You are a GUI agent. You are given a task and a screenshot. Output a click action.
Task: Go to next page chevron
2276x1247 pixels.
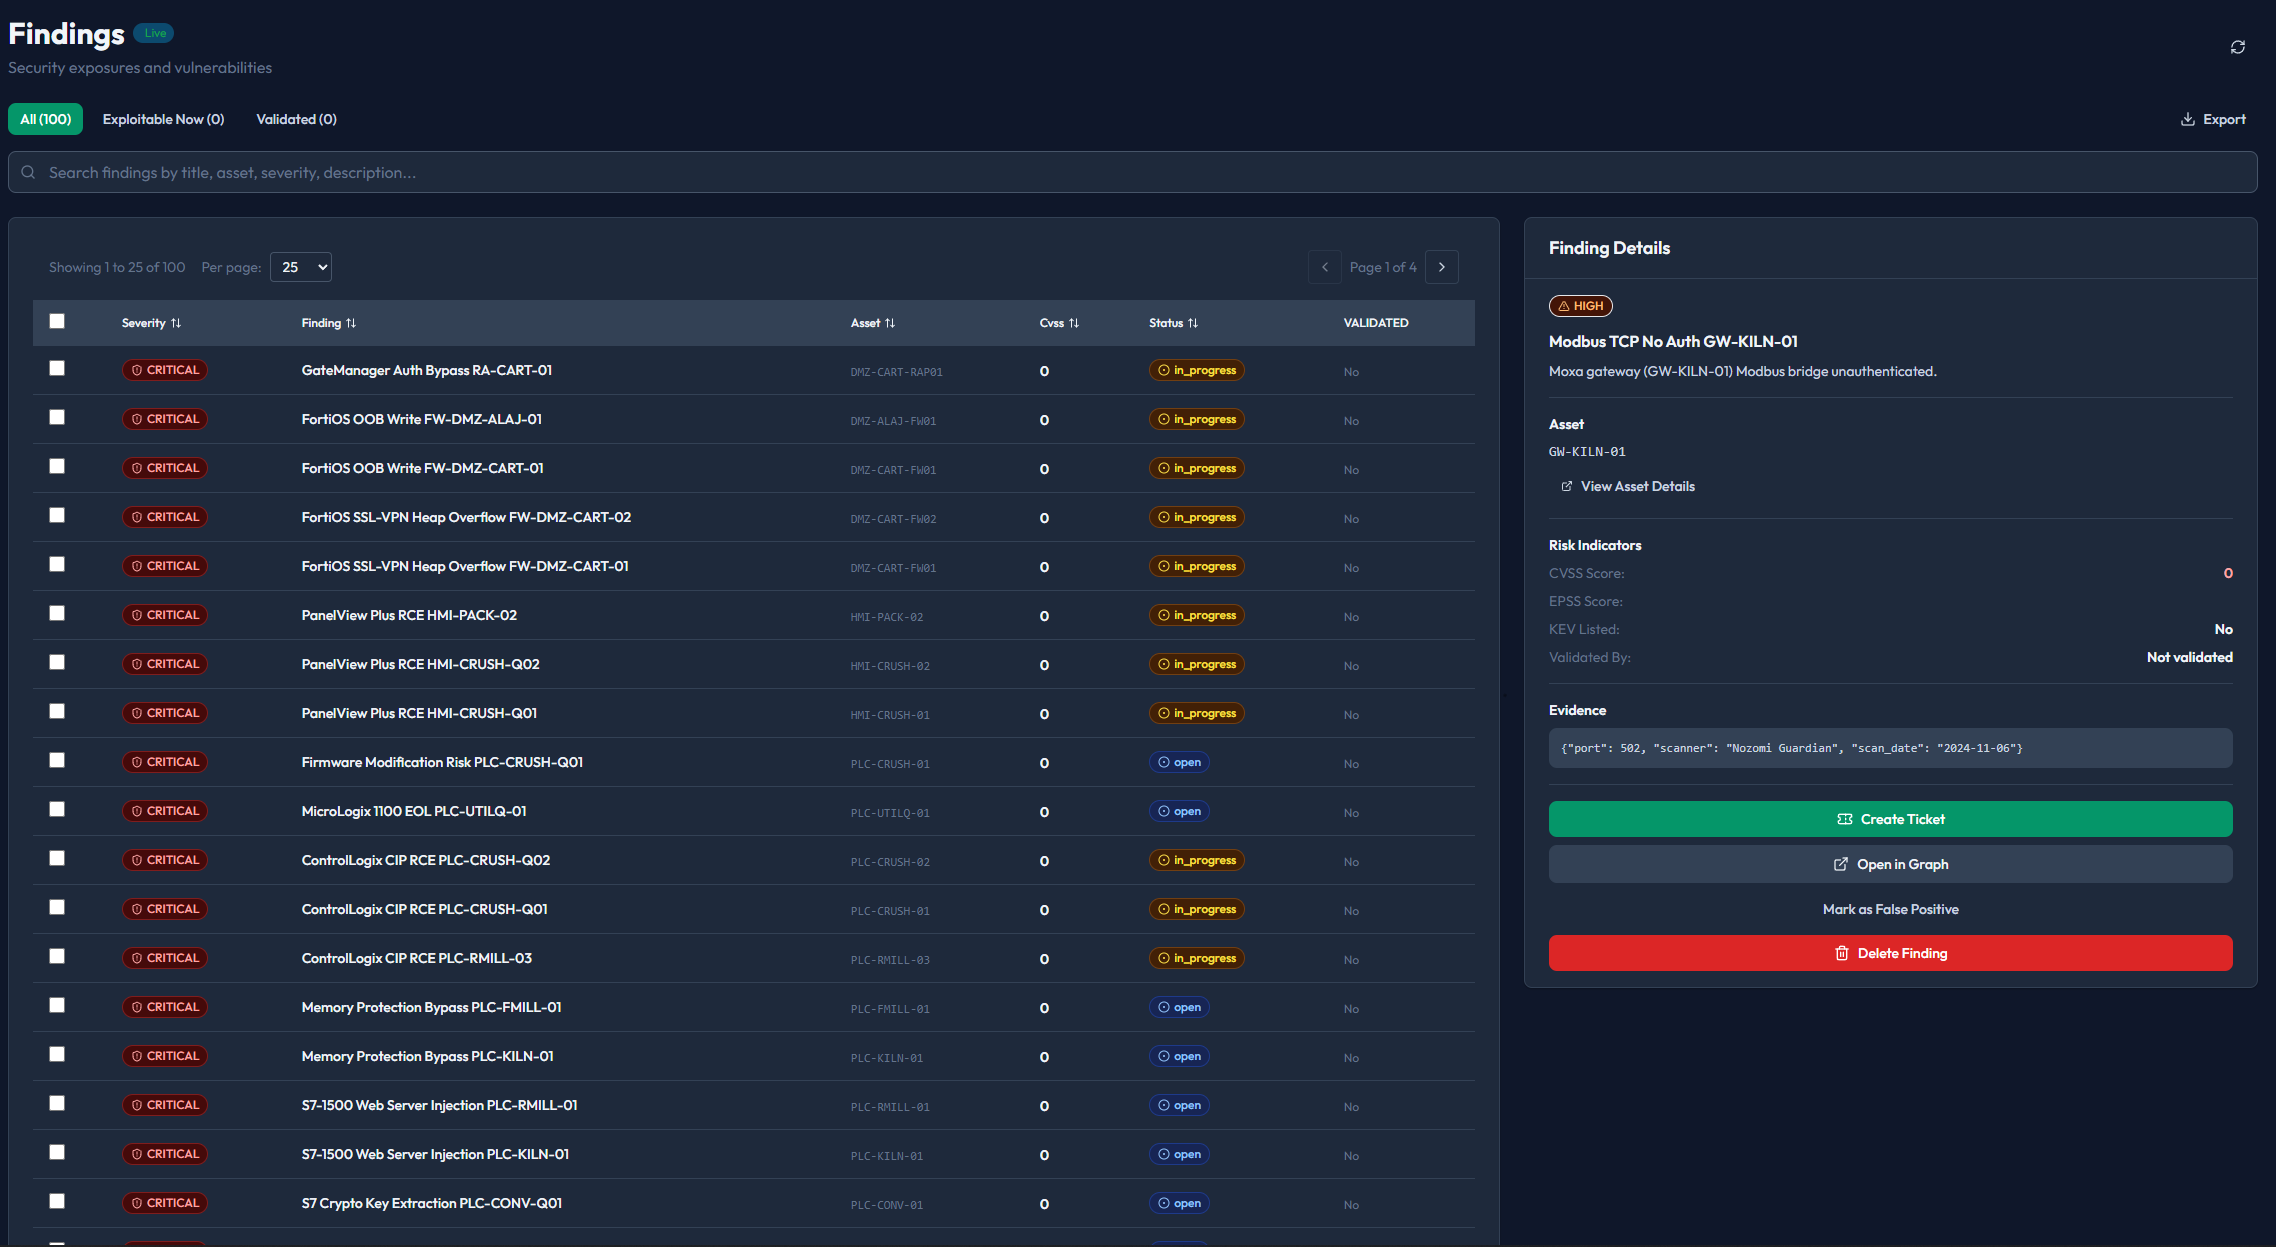tap(1441, 267)
